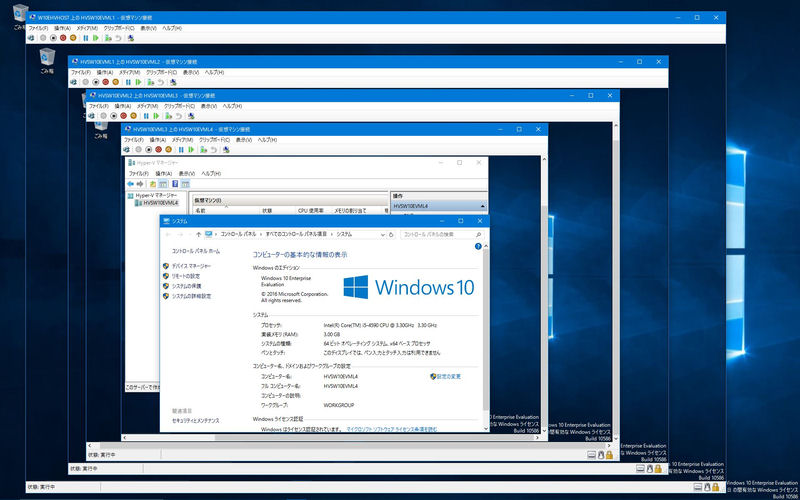Open 操作(A) menu in HVSW10EVML3 connection window
800x500 pixels.
pos(123,106)
